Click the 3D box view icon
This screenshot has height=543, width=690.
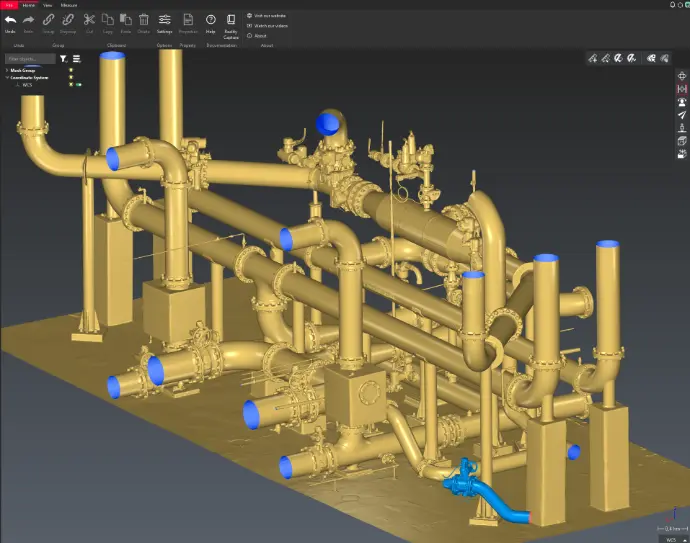(x=682, y=141)
